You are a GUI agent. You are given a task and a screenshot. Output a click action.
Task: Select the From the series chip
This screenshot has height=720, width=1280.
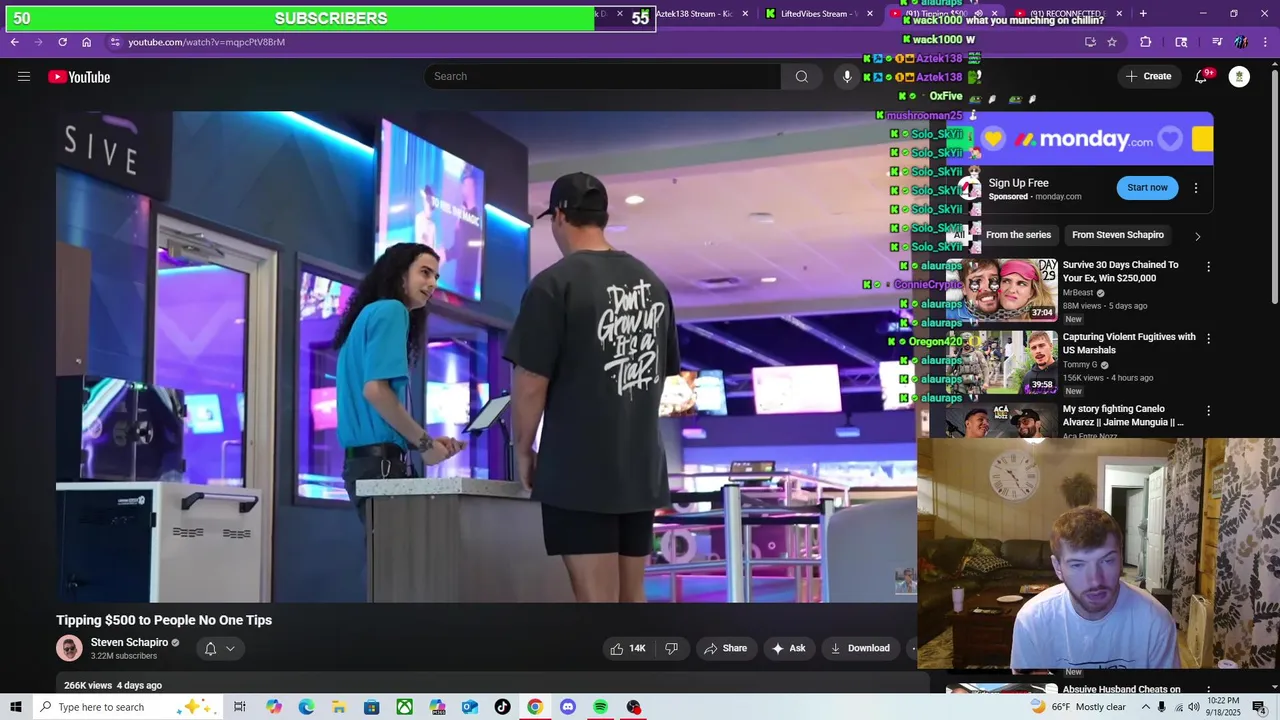[x=1018, y=235]
